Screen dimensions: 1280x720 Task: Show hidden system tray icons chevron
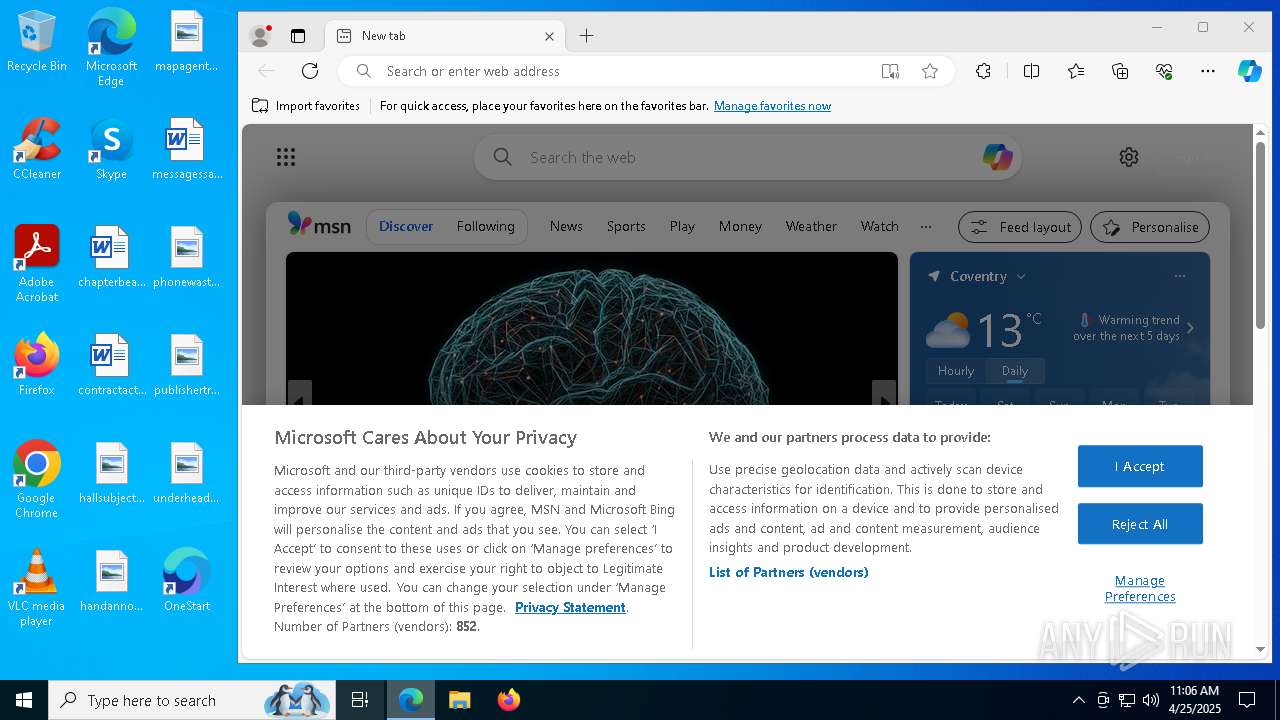(1078, 700)
